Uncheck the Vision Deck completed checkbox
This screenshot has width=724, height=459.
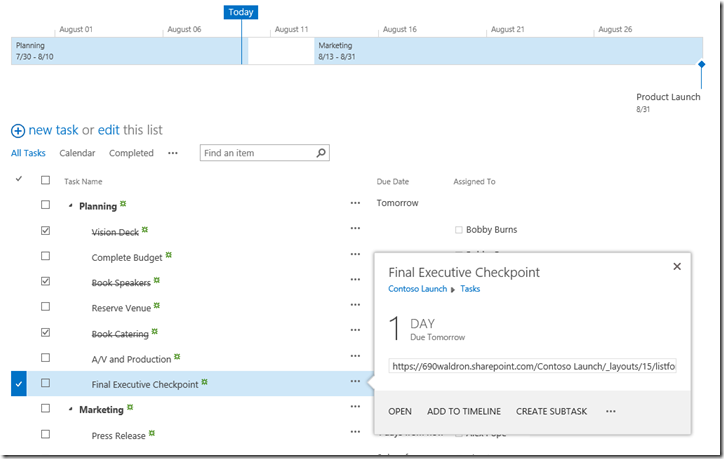click(45, 230)
